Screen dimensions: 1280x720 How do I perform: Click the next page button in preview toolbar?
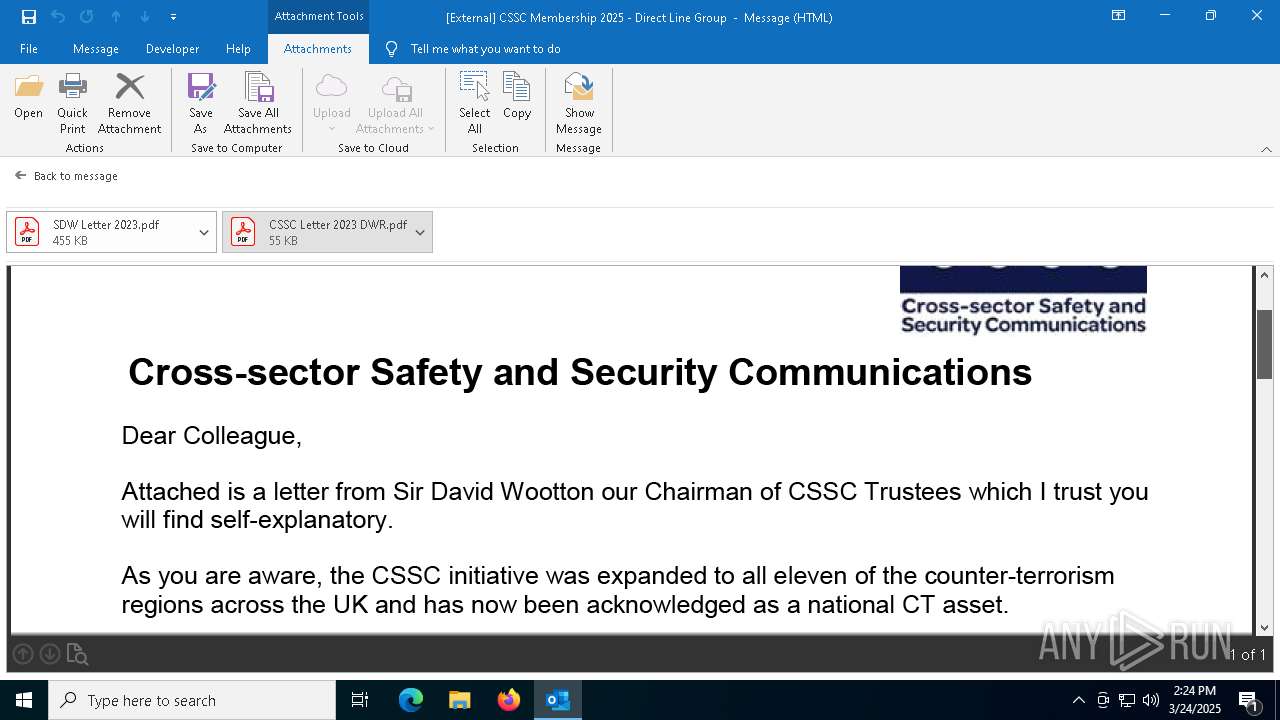[50, 654]
